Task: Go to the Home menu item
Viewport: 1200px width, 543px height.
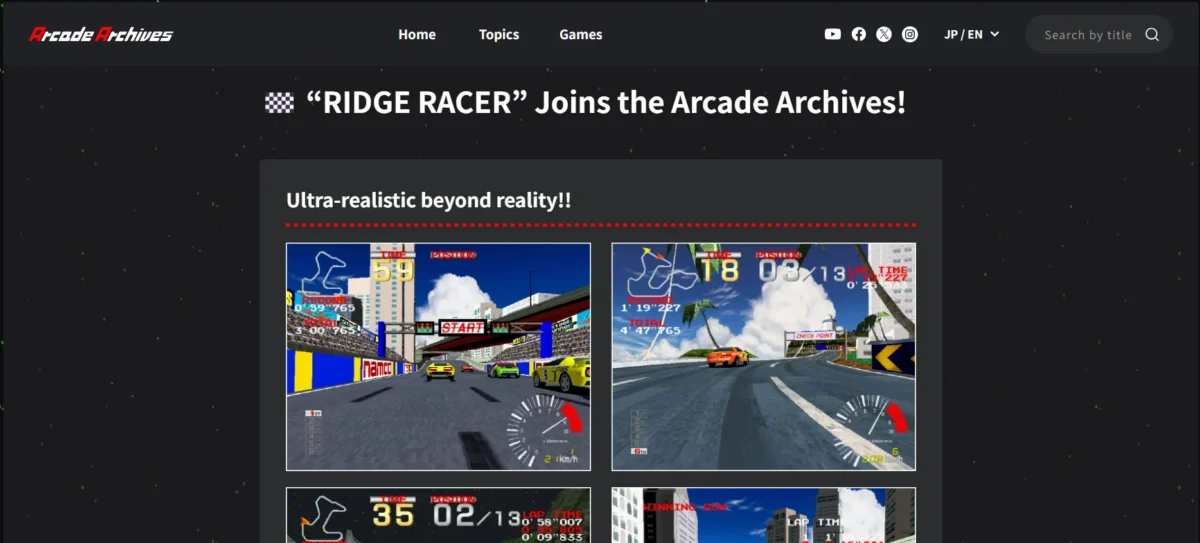Action: (x=417, y=34)
